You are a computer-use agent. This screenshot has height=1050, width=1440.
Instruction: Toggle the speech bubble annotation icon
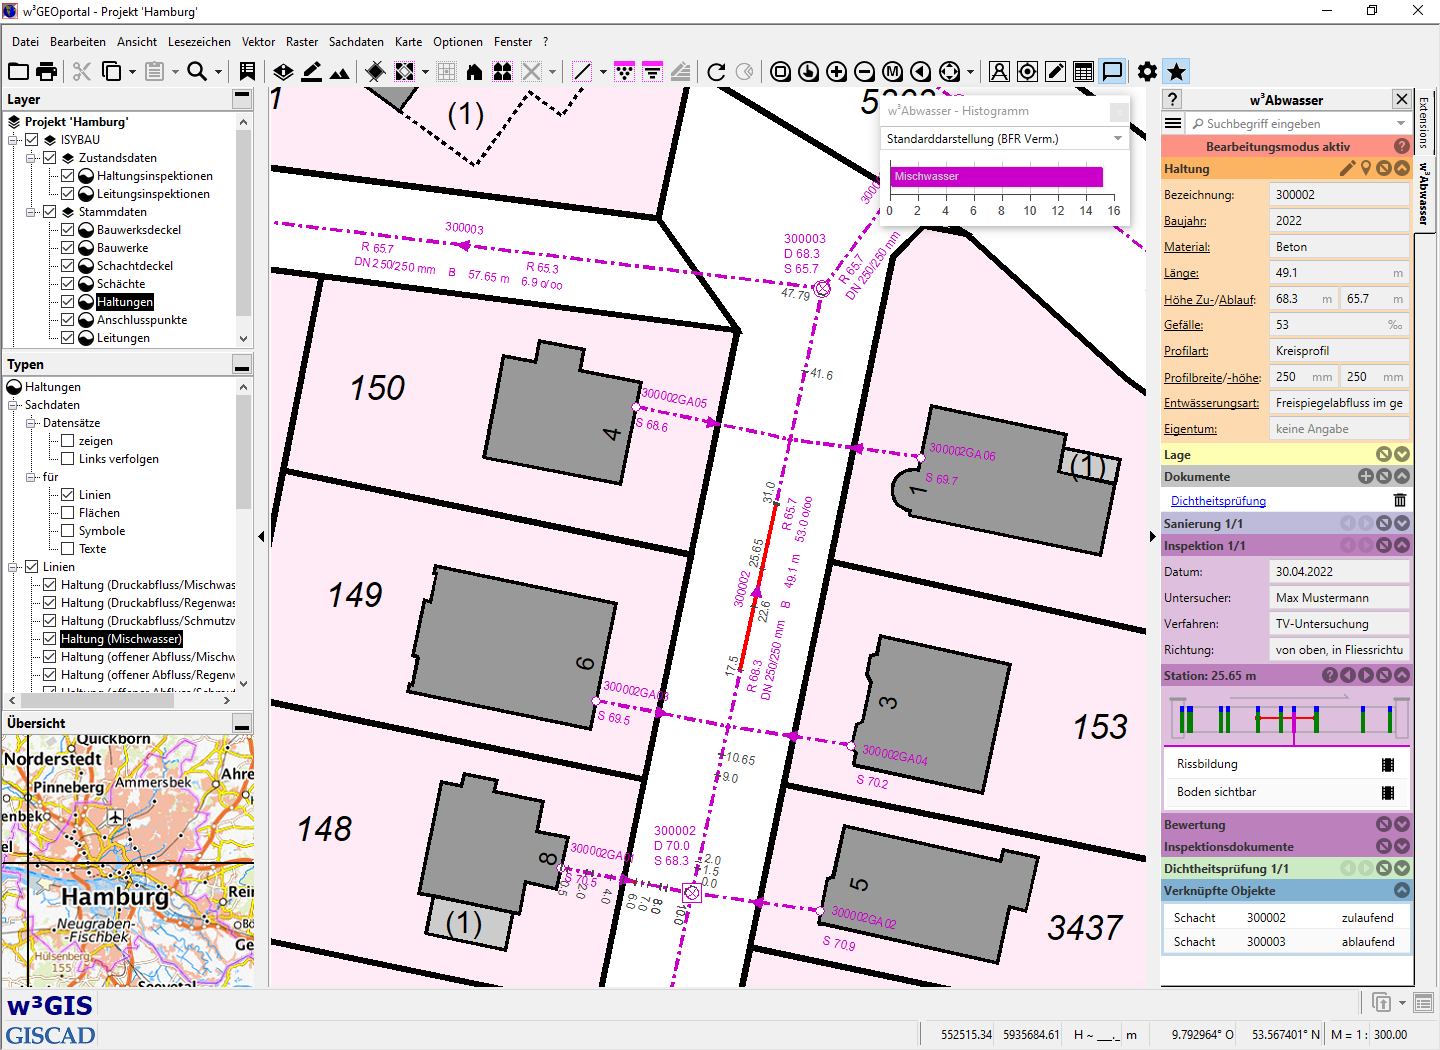1112,71
